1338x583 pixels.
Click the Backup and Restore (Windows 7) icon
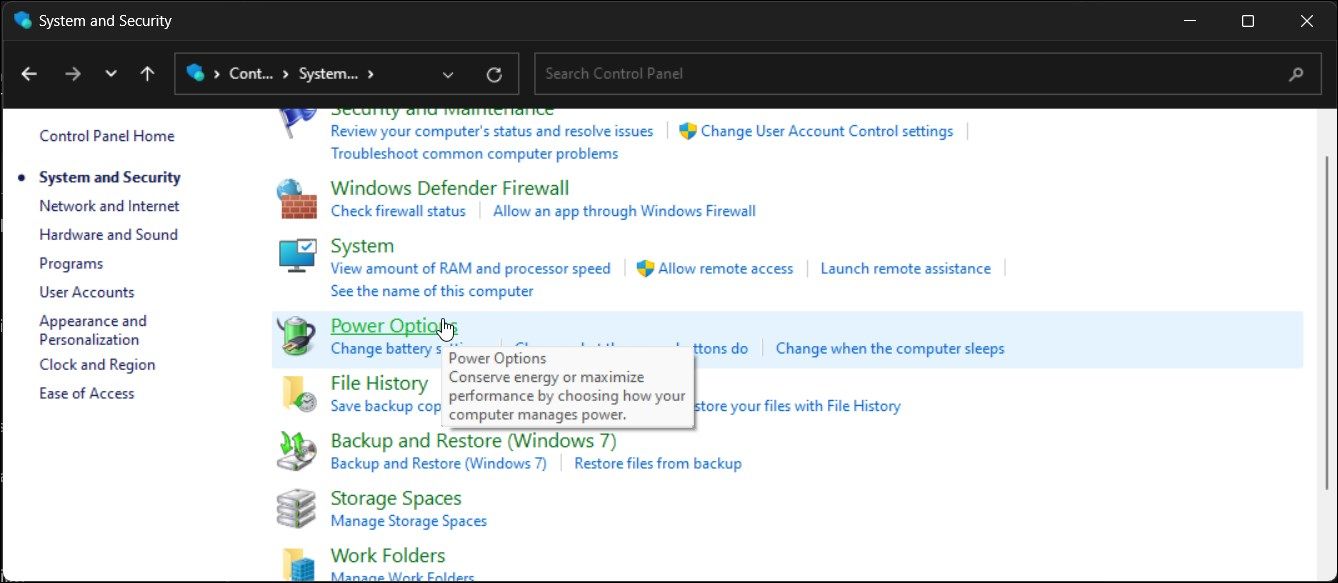(295, 450)
